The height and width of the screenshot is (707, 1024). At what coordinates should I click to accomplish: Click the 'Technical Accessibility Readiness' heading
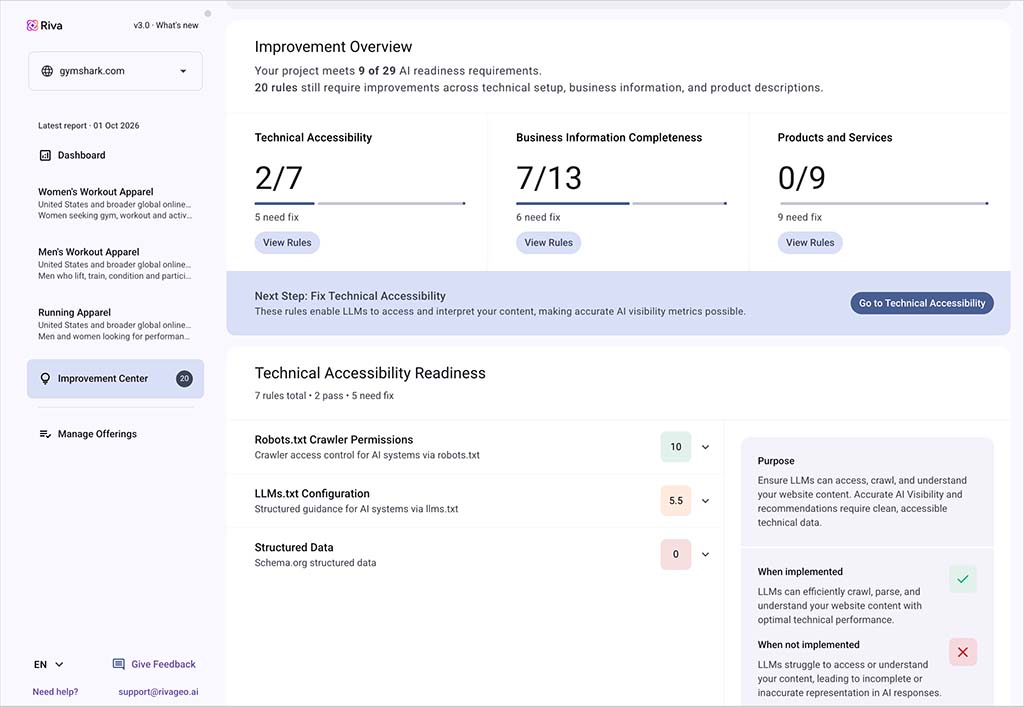click(x=370, y=373)
